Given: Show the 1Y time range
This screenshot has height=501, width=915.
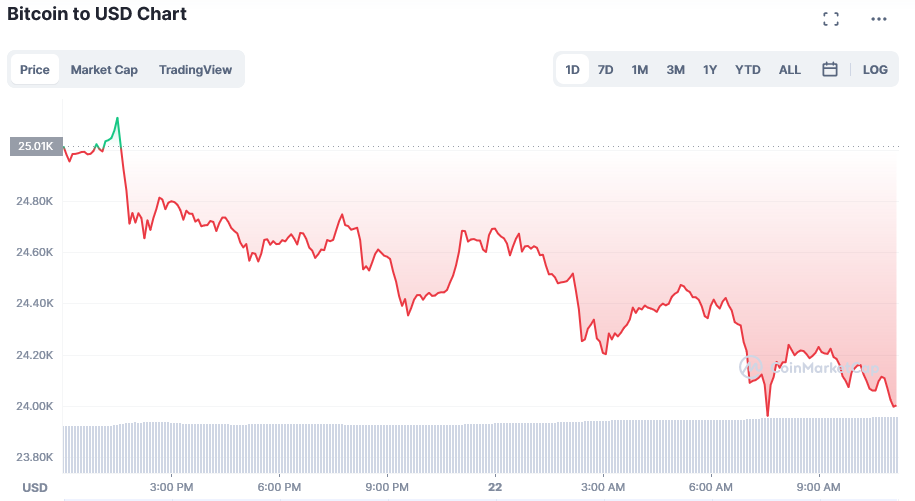Looking at the screenshot, I should tap(710, 69).
